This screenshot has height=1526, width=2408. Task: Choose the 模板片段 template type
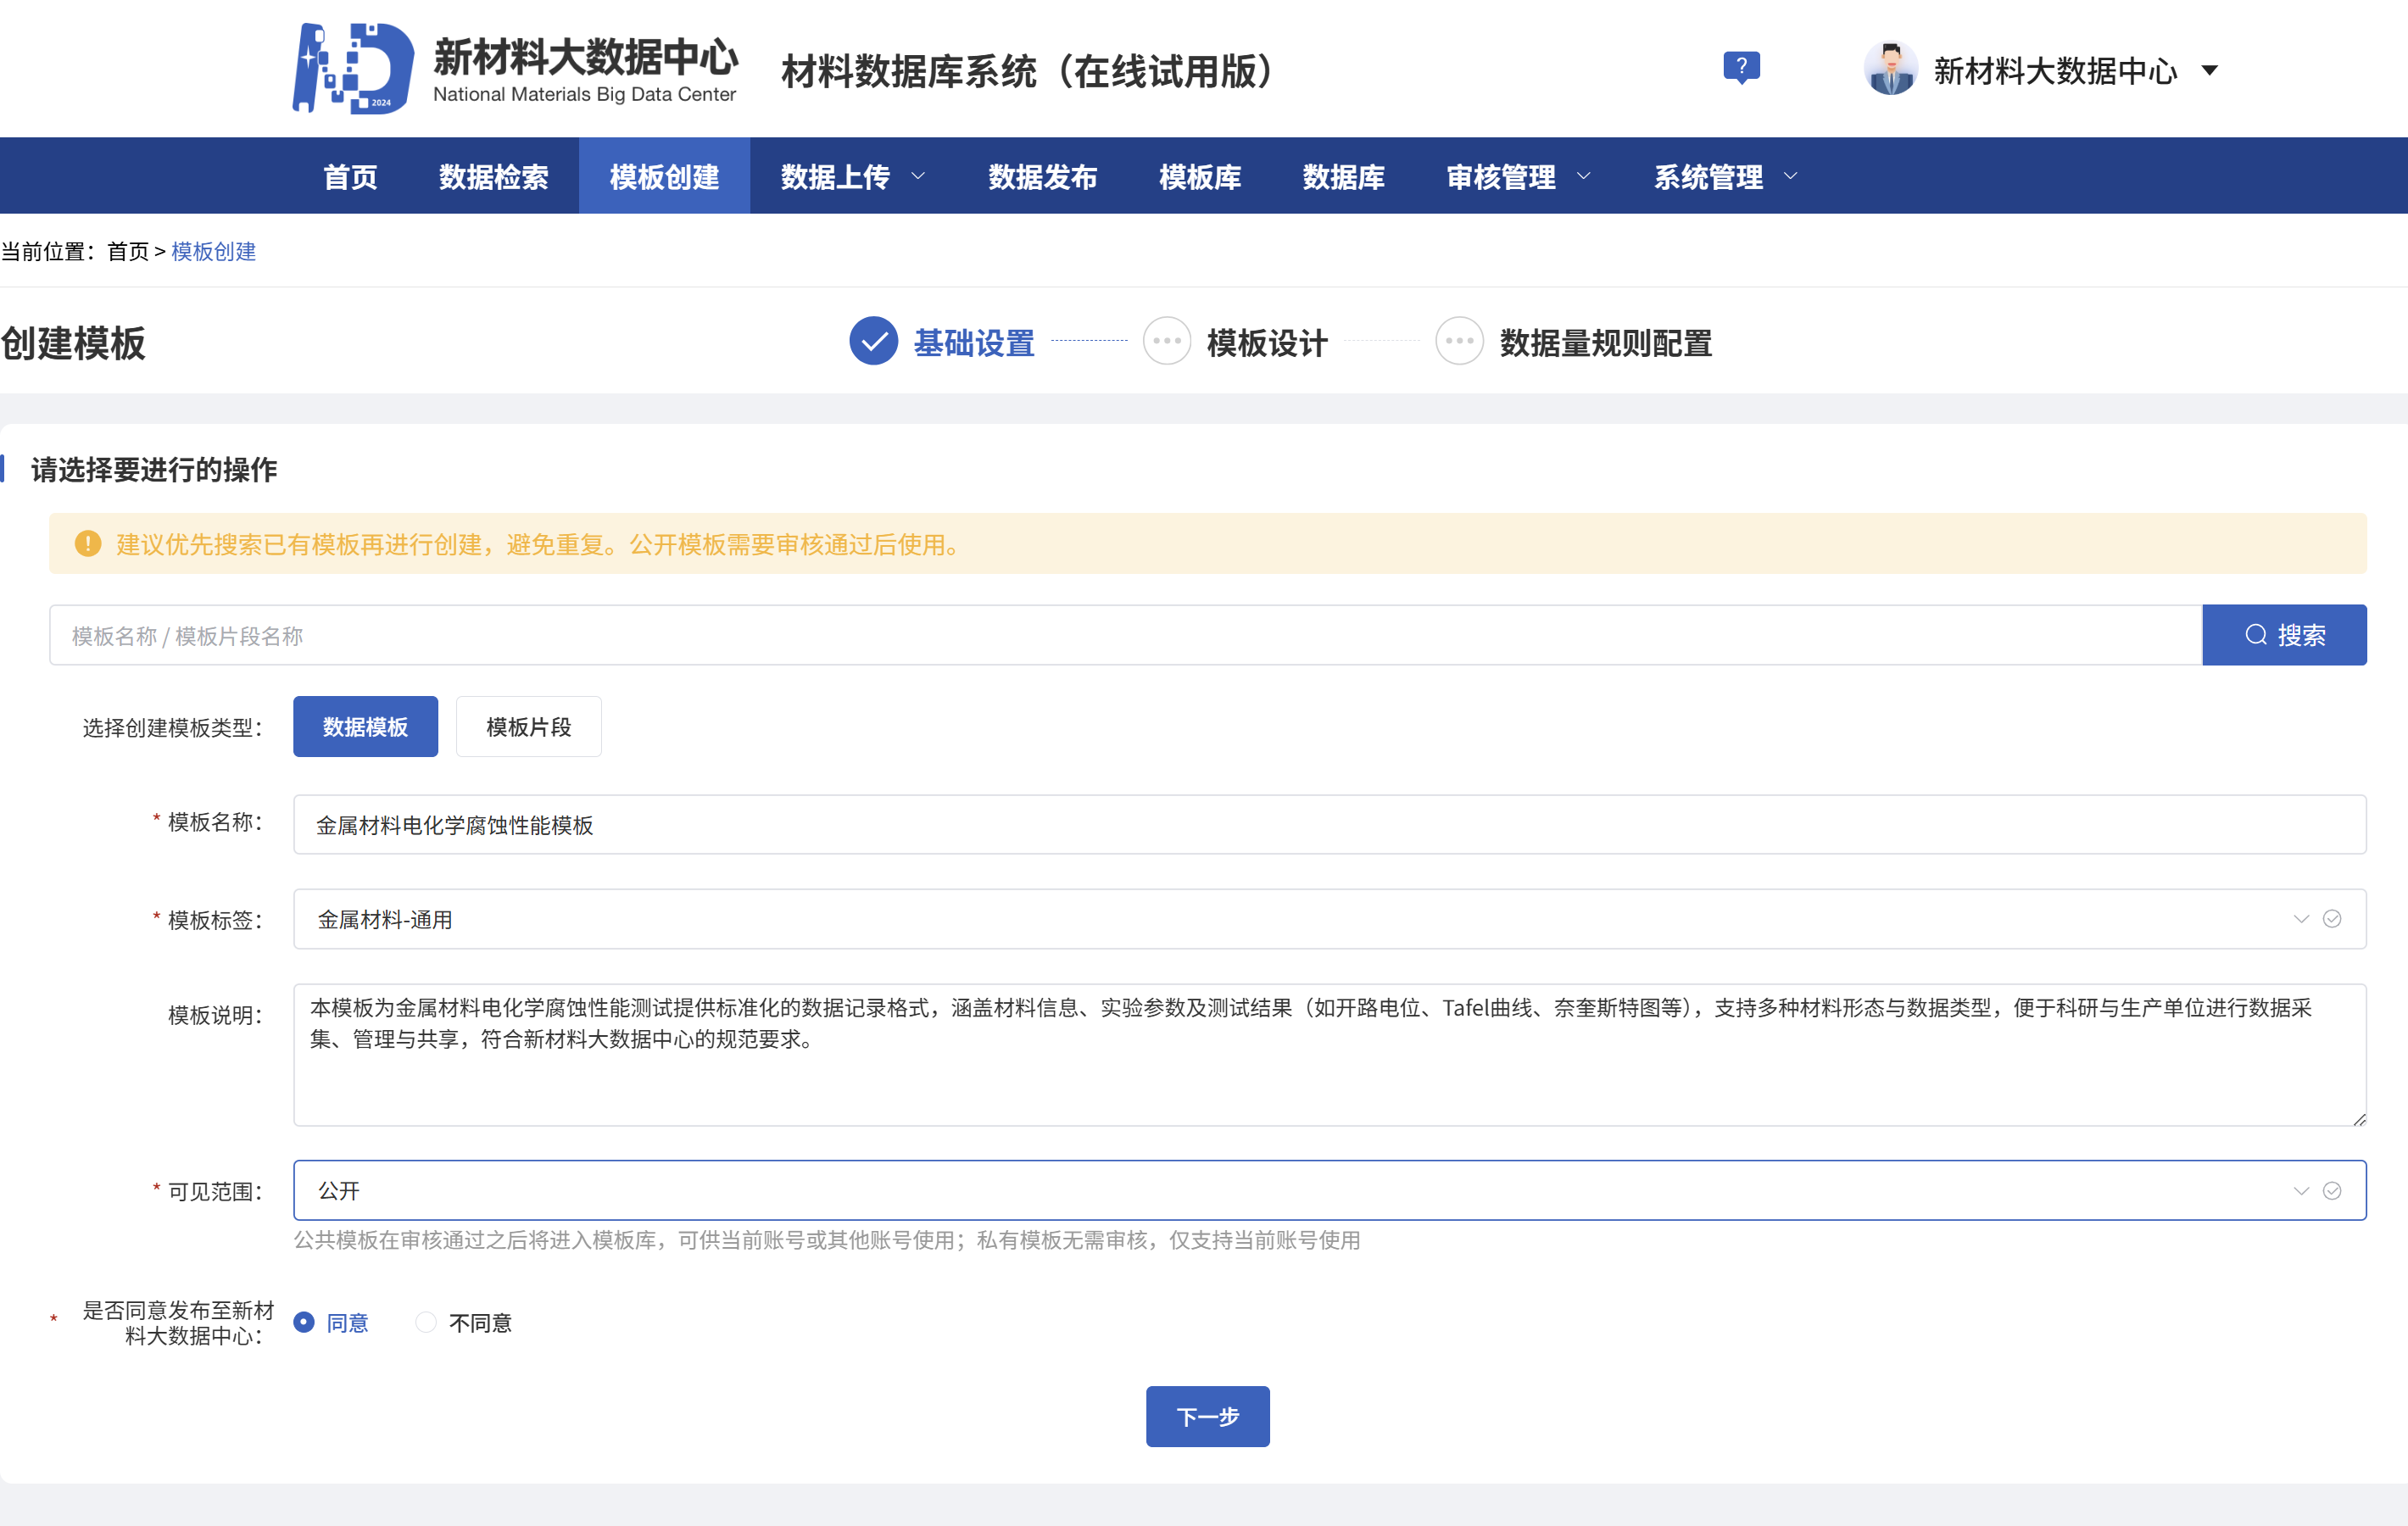528,727
